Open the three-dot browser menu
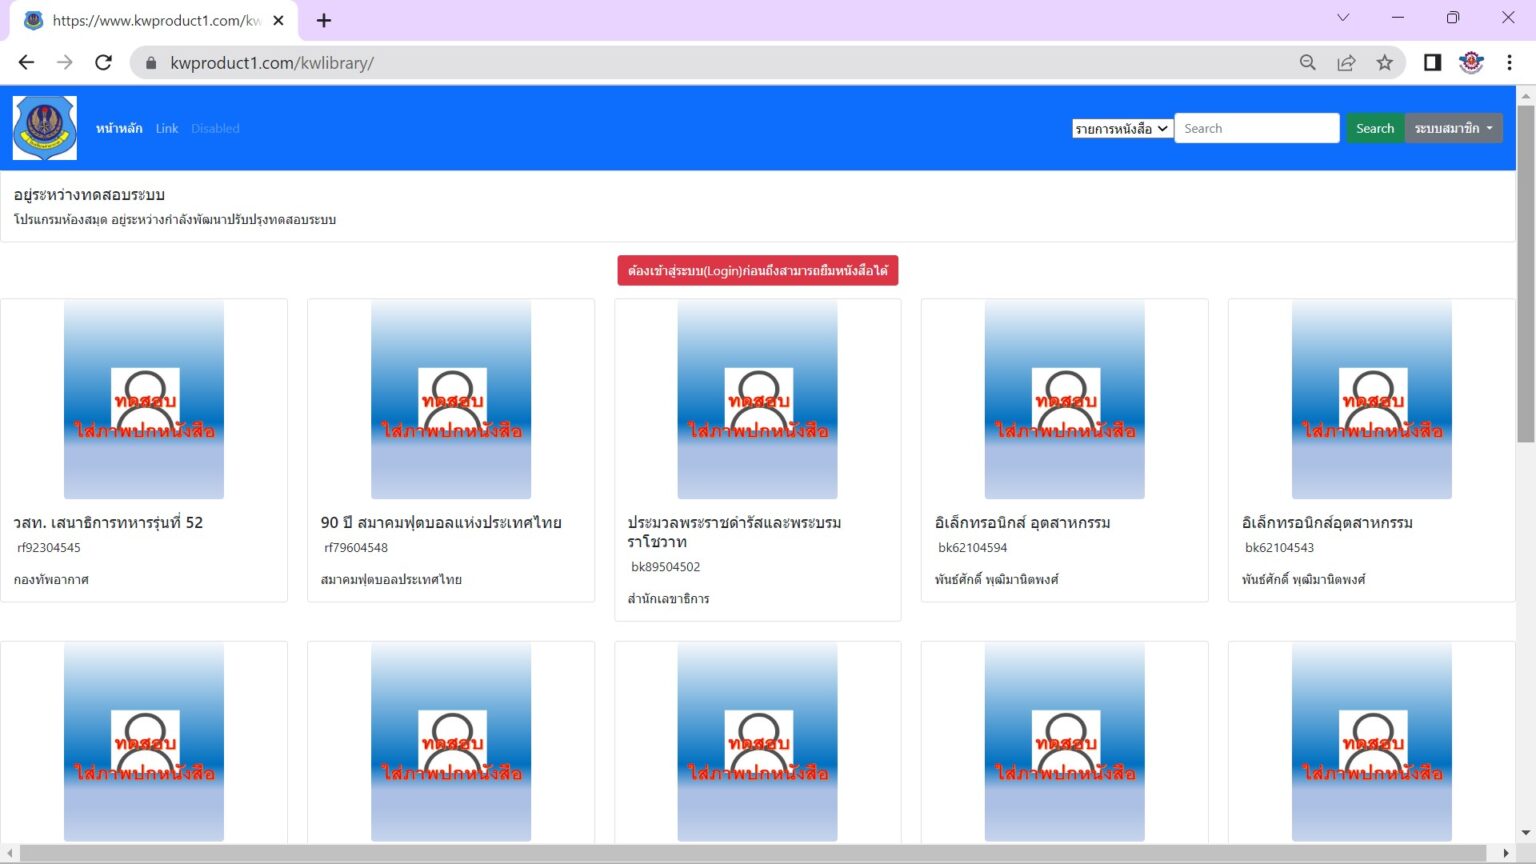 [1510, 62]
